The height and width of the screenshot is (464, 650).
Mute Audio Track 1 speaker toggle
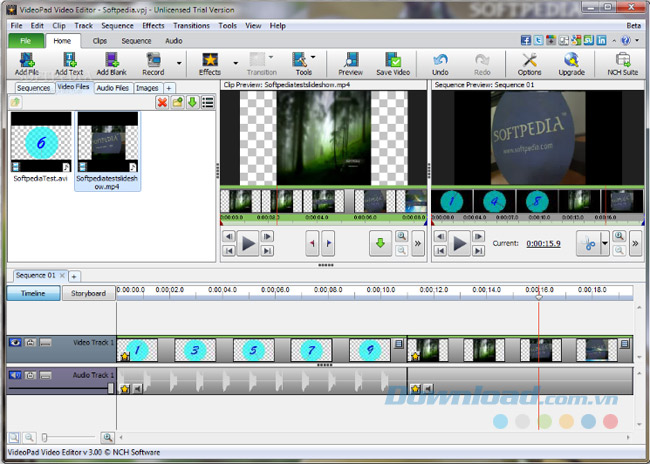[x=15, y=375]
